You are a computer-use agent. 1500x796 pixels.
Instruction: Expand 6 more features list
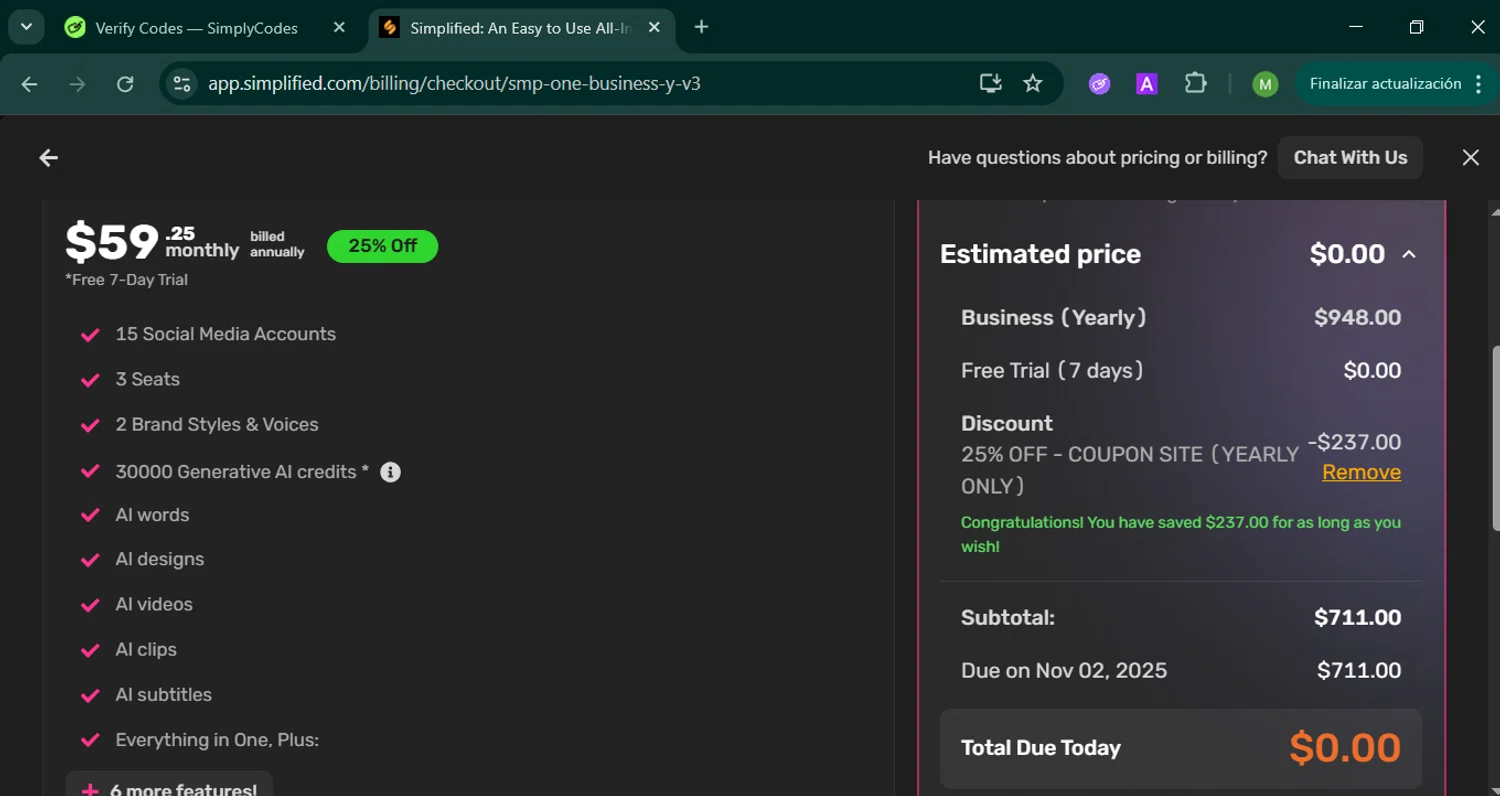click(x=169, y=788)
